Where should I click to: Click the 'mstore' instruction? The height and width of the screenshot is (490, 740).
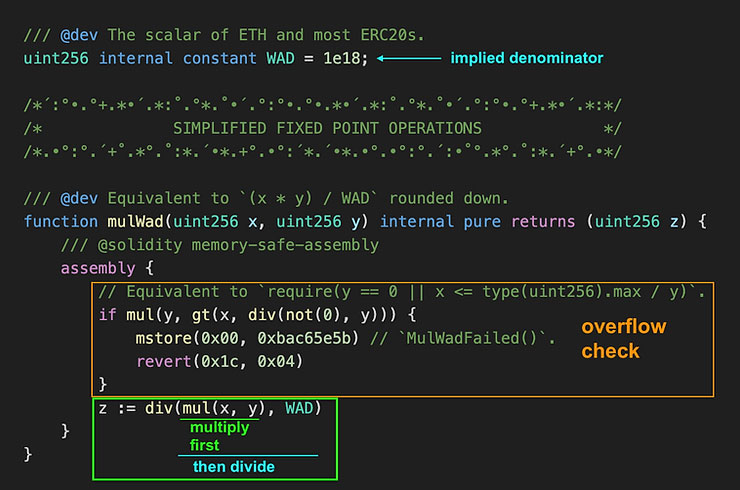tap(163, 338)
